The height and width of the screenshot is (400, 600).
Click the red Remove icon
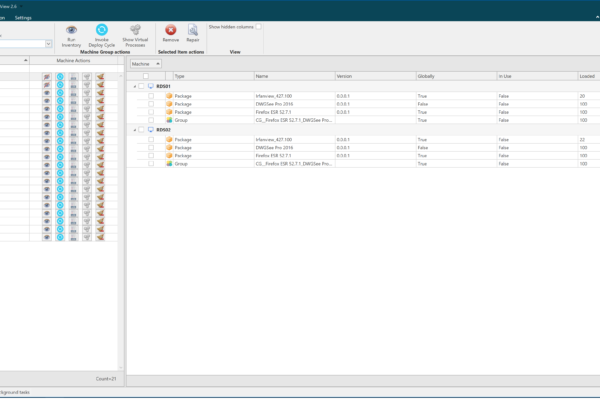click(171, 32)
